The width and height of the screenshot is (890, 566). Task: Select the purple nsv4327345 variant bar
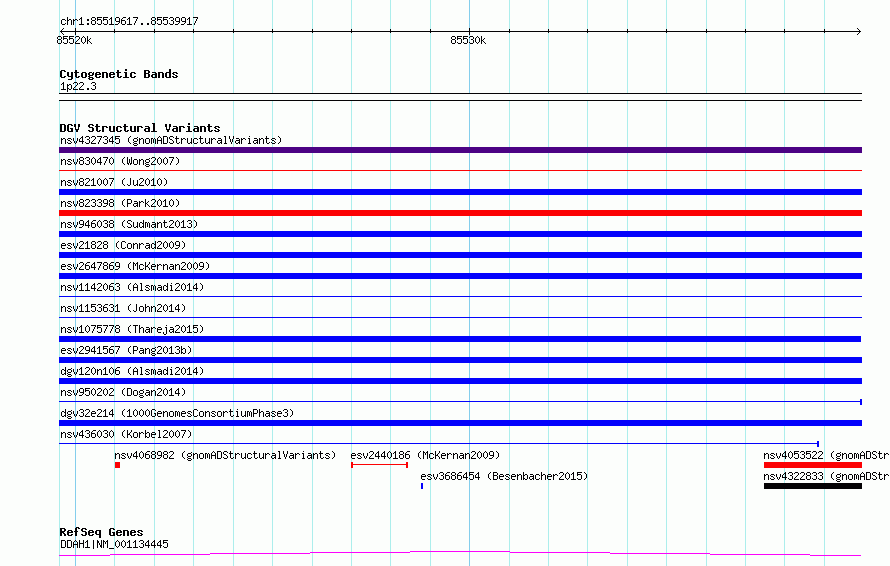coord(460,150)
